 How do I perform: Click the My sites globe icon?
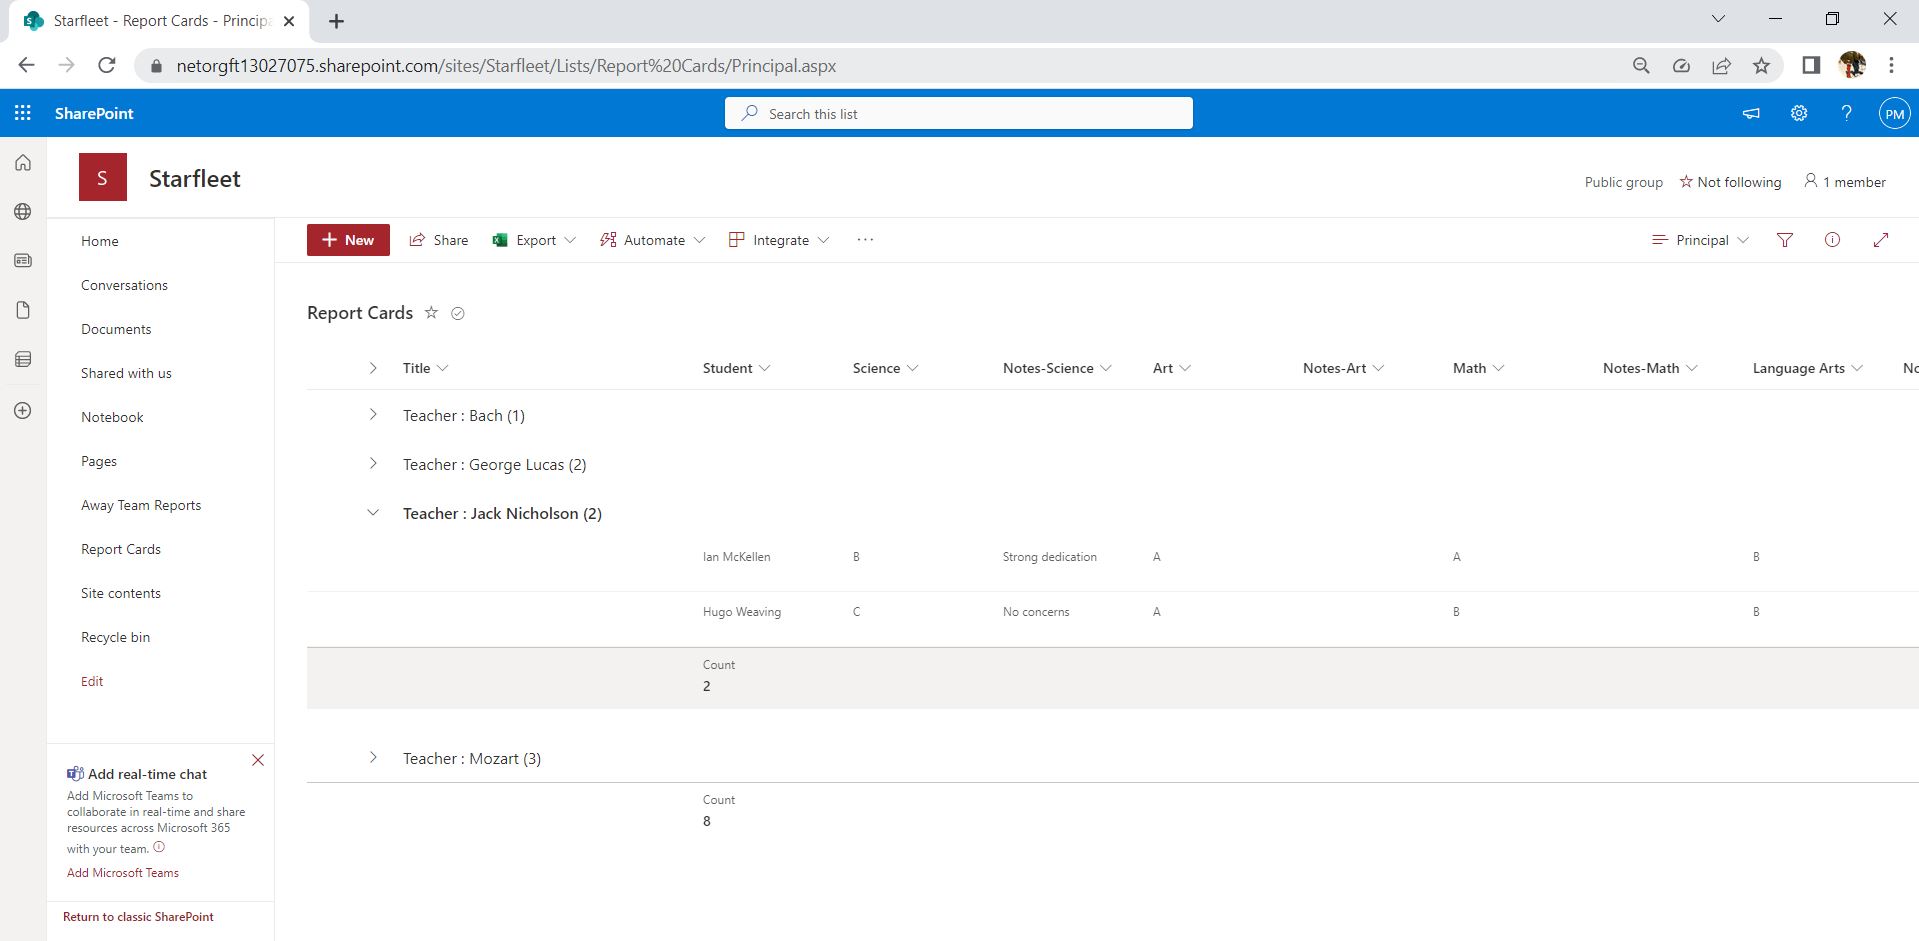(x=23, y=212)
